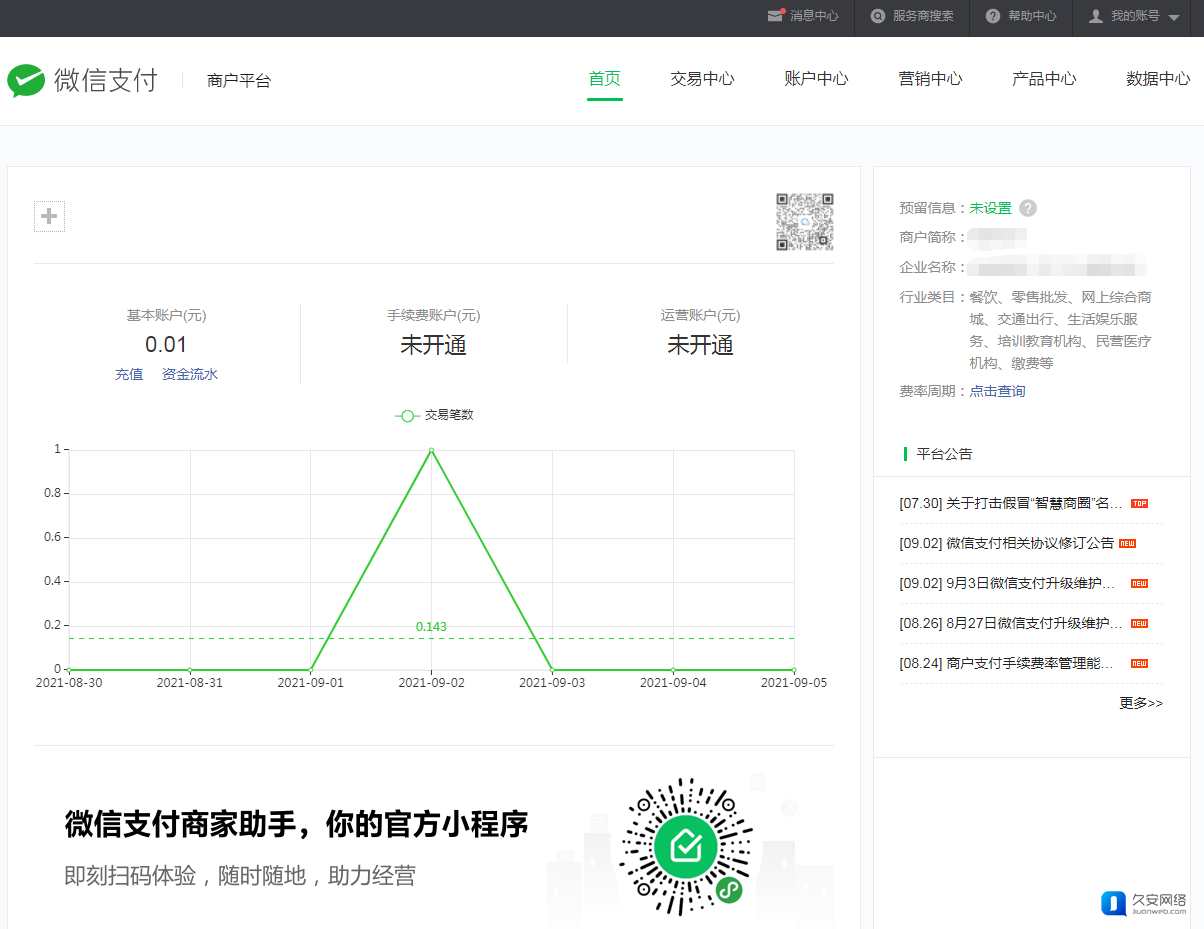Click the 平台公告 section heading
Image resolution: width=1204 pixels, height=929 pixels.
click(945, 454)
